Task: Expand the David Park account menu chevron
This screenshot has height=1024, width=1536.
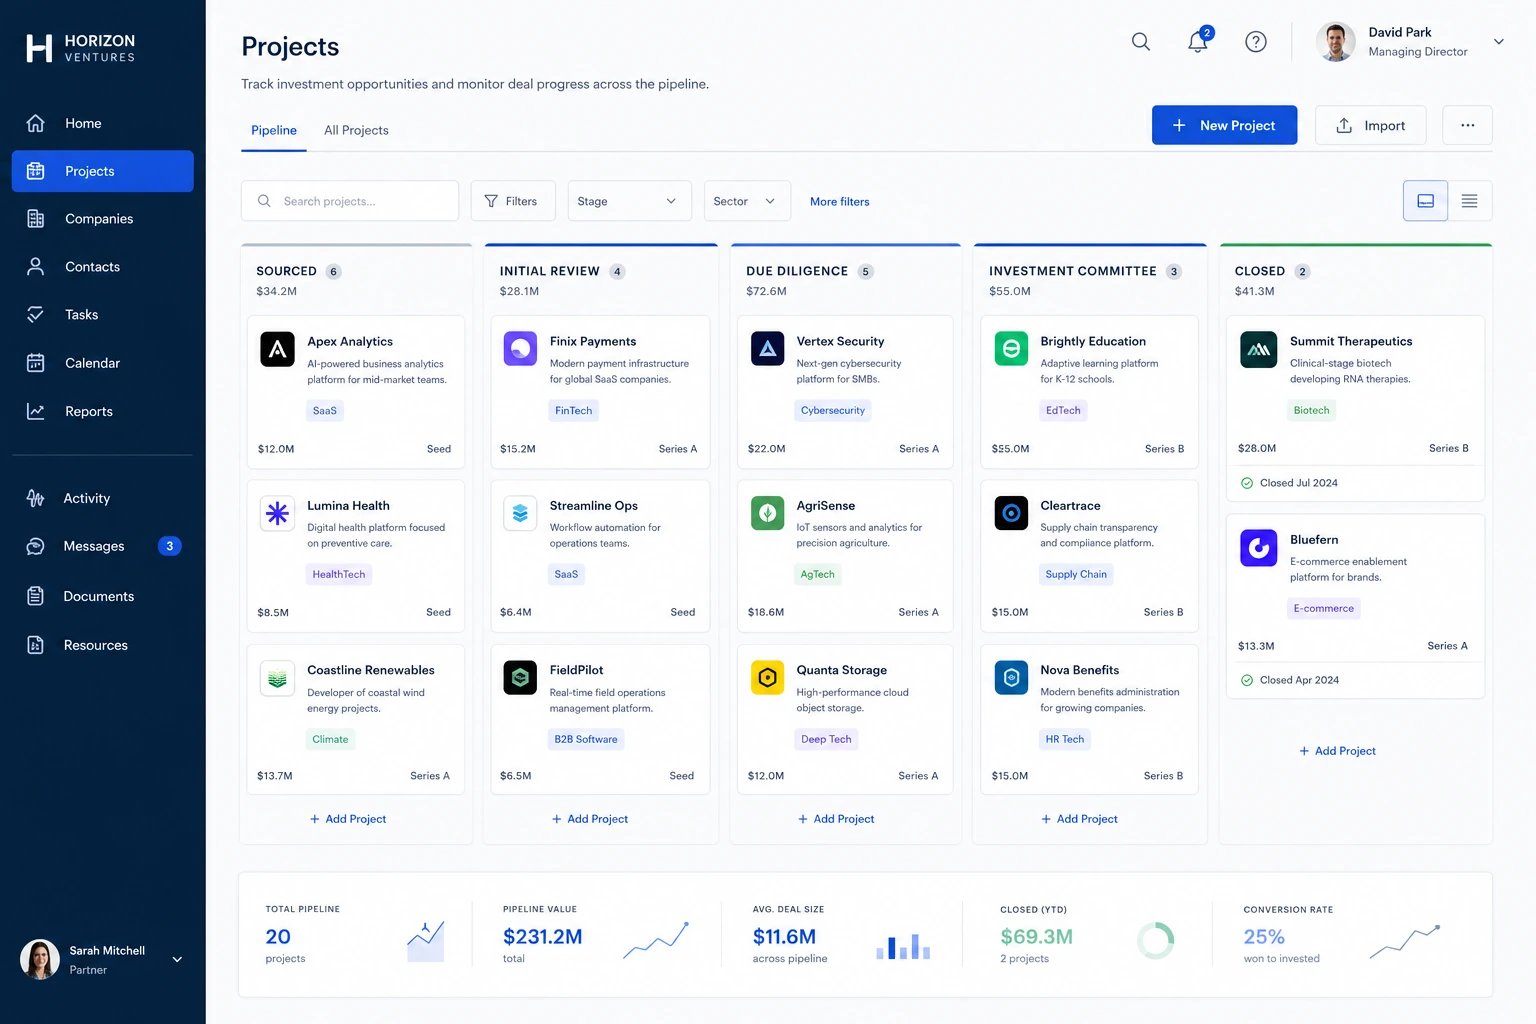Action: (1498, 42)
